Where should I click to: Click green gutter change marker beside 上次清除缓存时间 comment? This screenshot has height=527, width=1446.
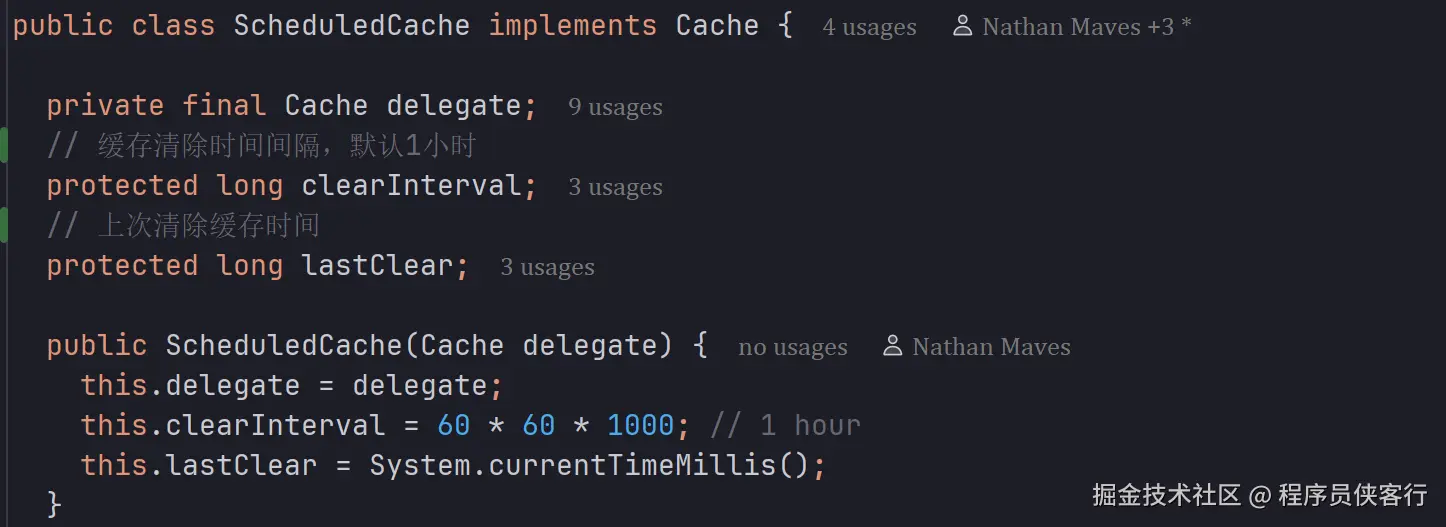tap(4, 226)
